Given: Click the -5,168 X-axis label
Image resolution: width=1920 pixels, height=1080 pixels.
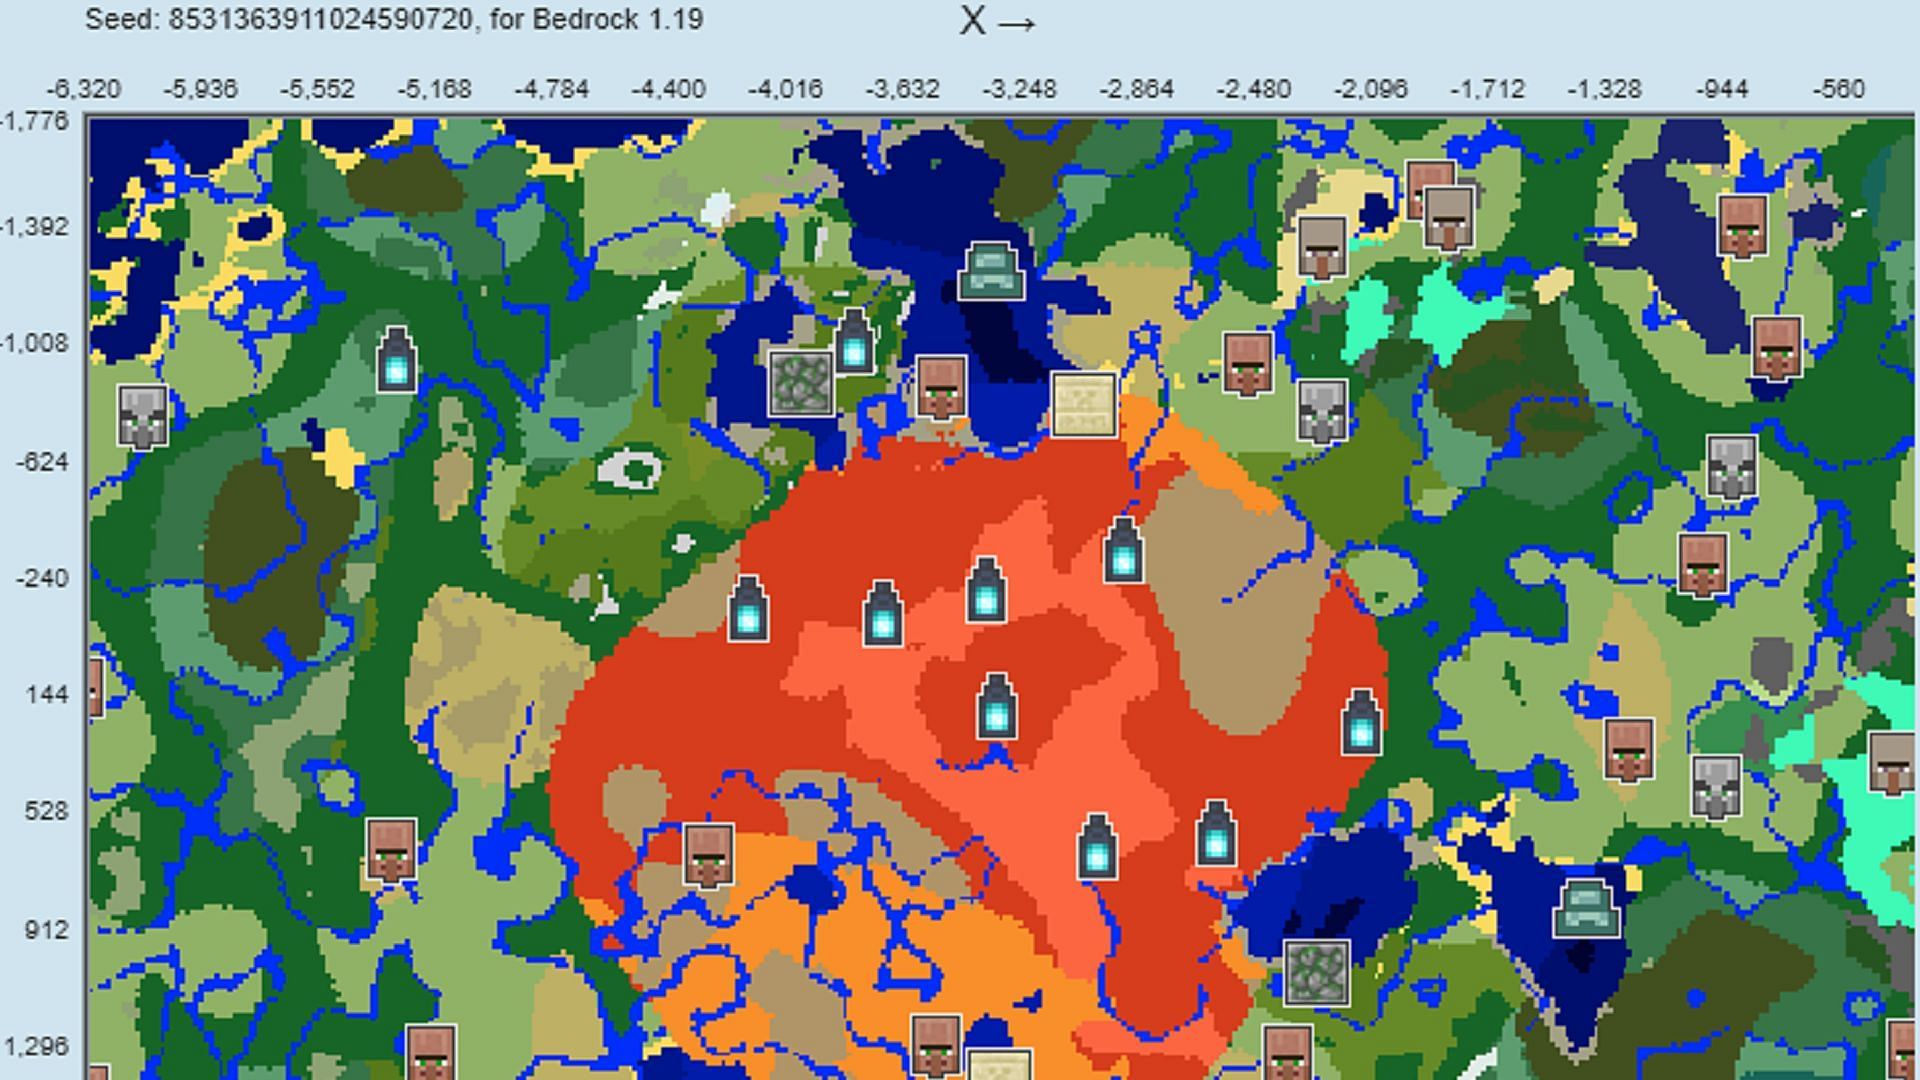Looking at the screenshot, I should (434, 89).
